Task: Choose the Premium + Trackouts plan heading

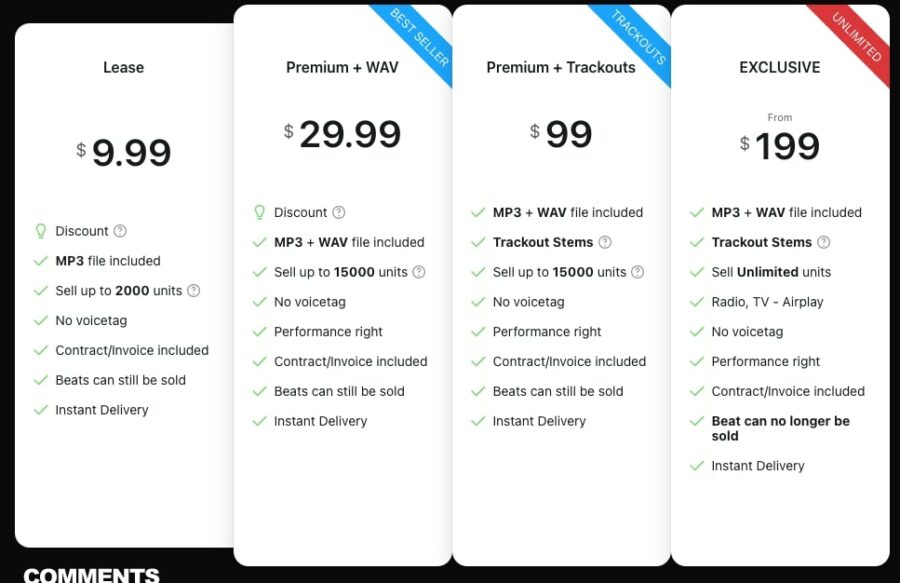Action: 561,68
